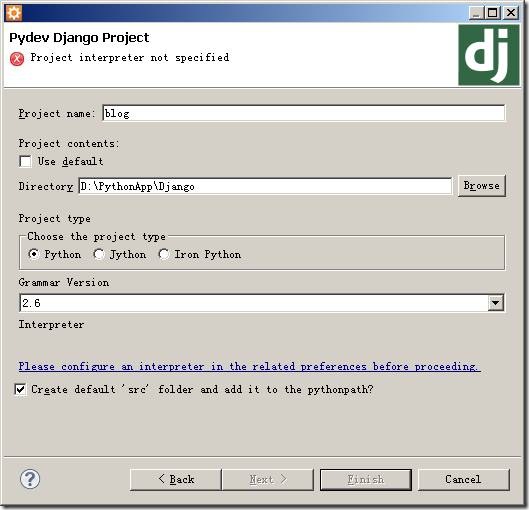Maximize the wizard window
The image size is (529, 510).
tap(492, 13)
